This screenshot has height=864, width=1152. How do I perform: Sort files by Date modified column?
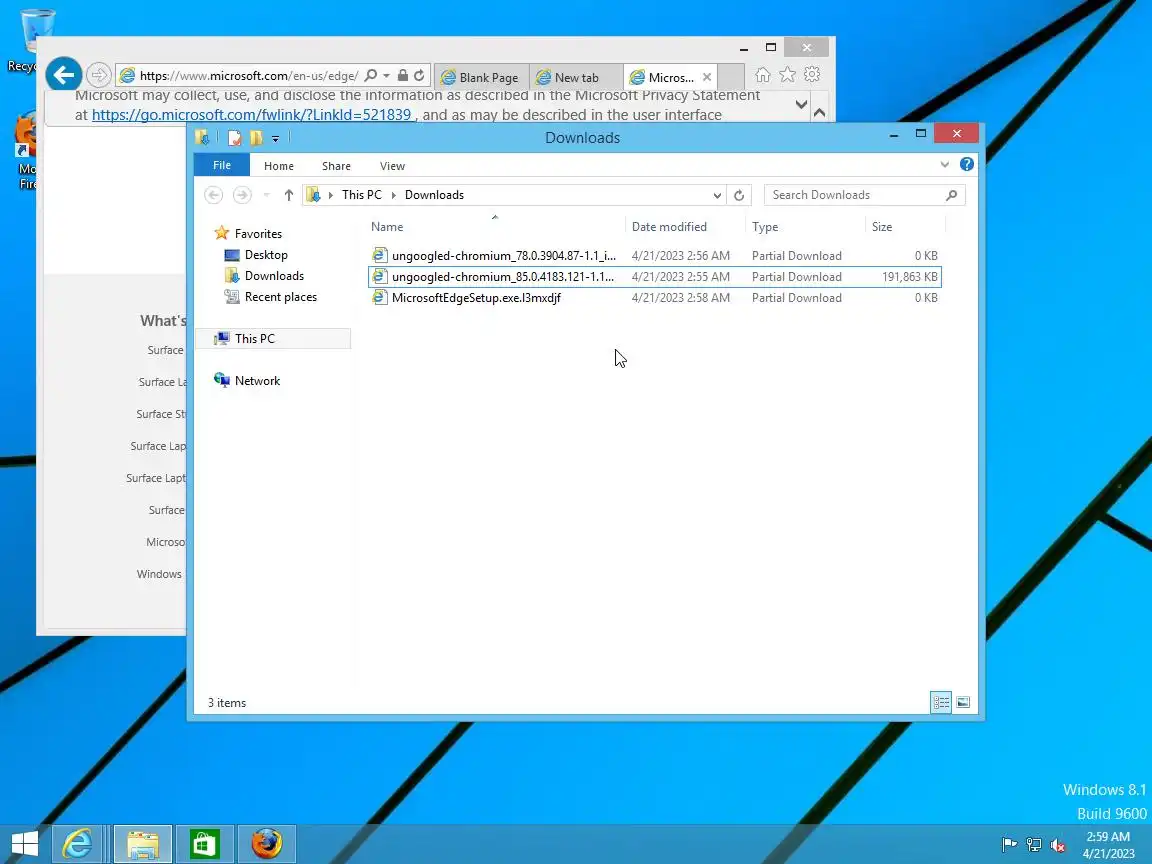point(685,227)
